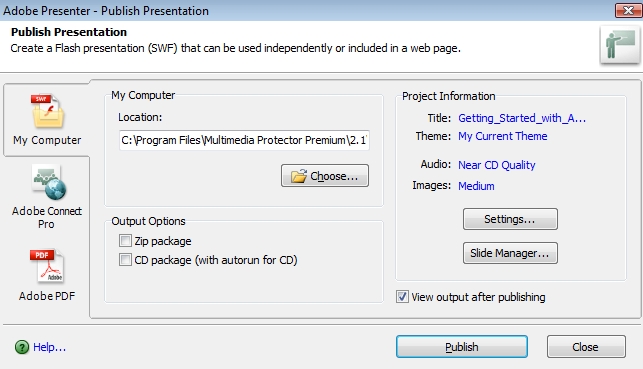The height and width of the screenshot is (369, 643).
Task: Open the My Current Theme link
Action: coord(502,136)
